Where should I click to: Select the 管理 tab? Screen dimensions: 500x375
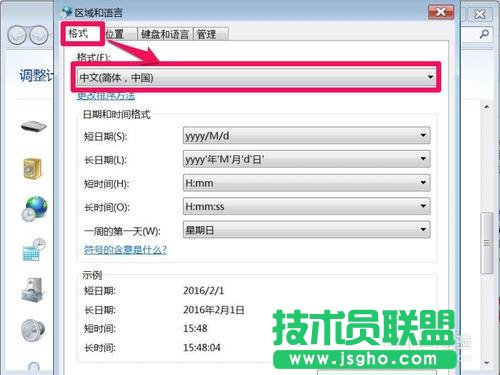(210, 34)
